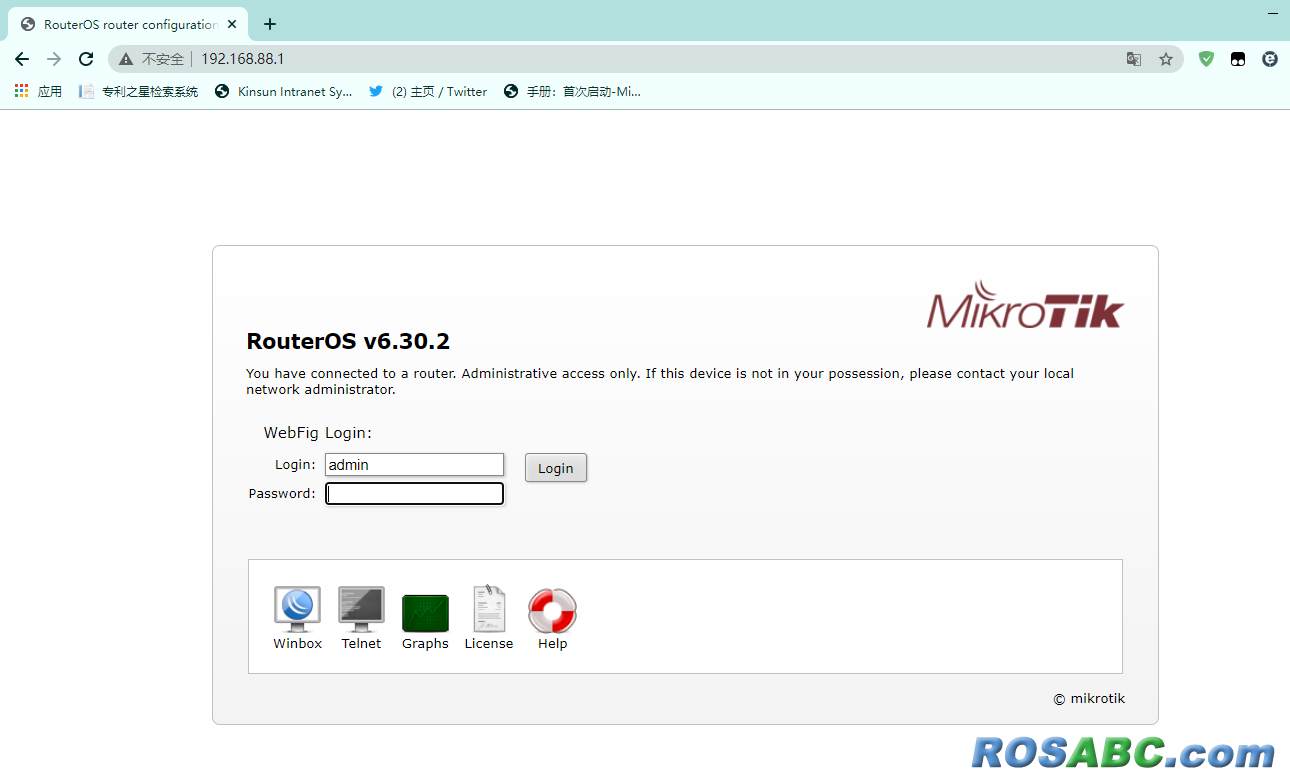Click the not-secure warning icon in address bar

pos(126,59)
